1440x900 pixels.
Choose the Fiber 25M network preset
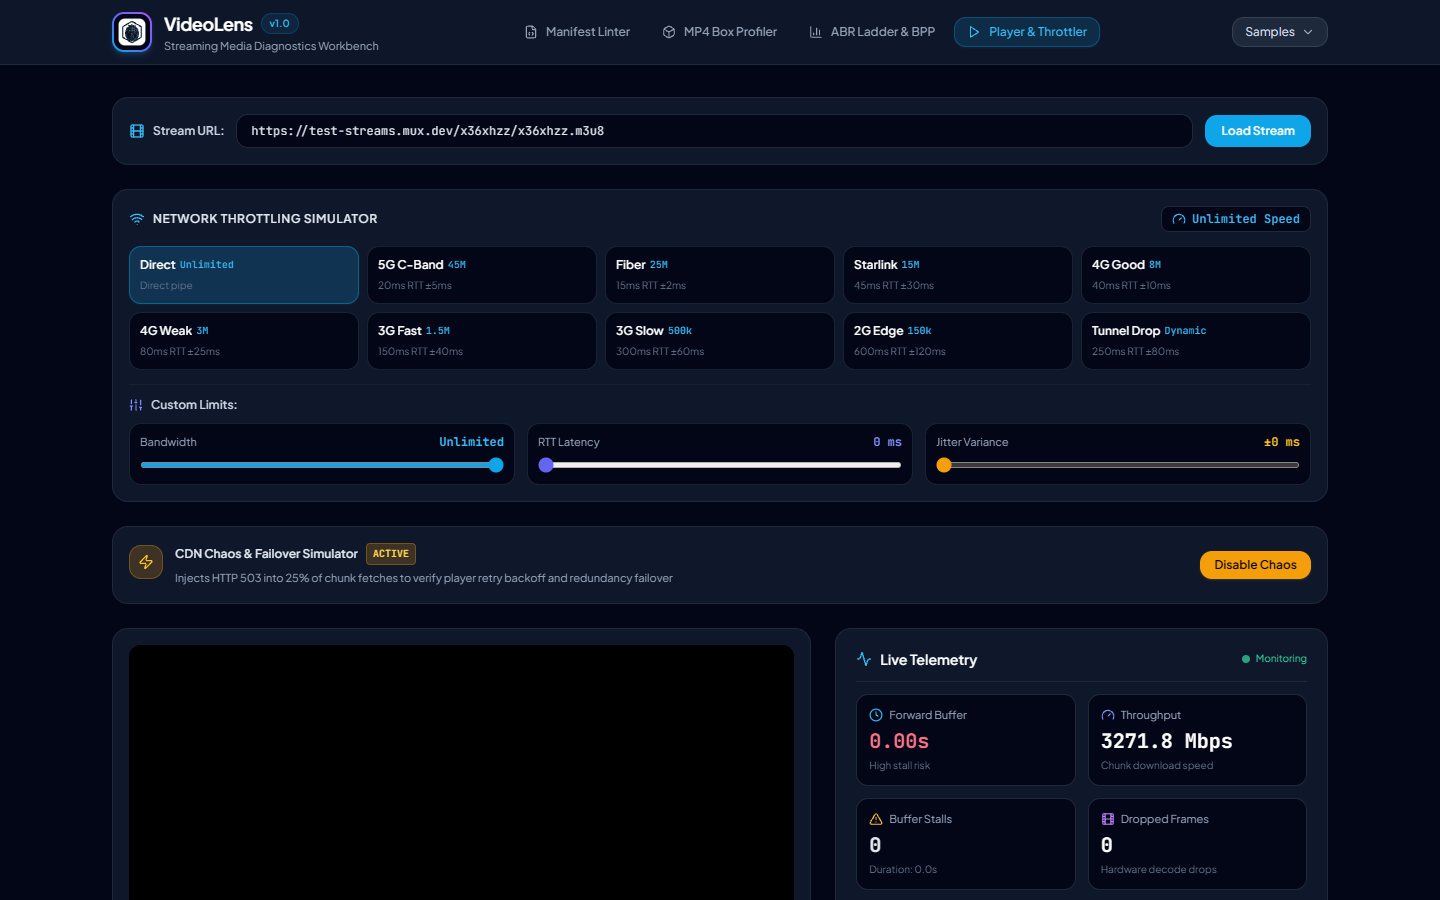720,275
